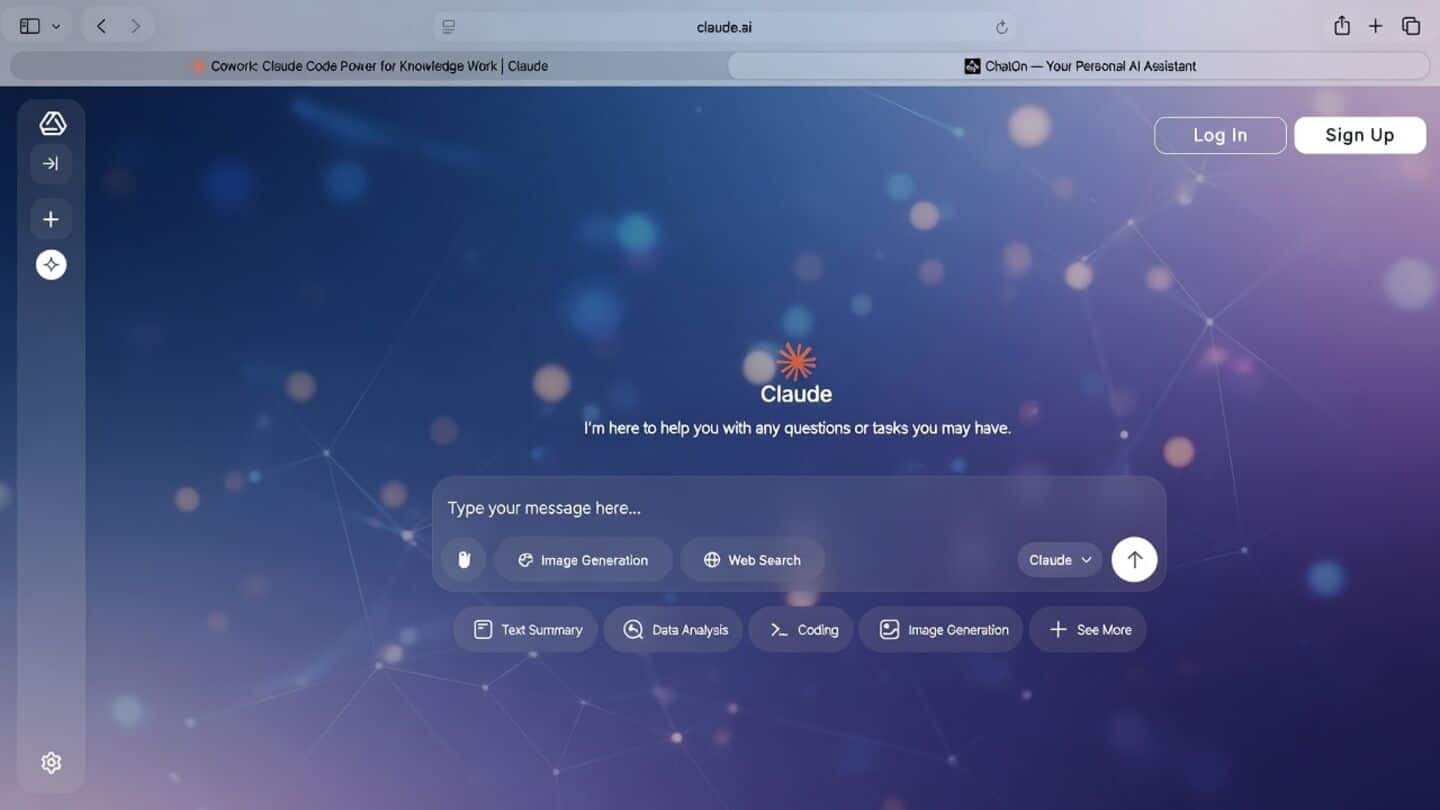Open settings via the sidebar gear icon

(51, 763)
